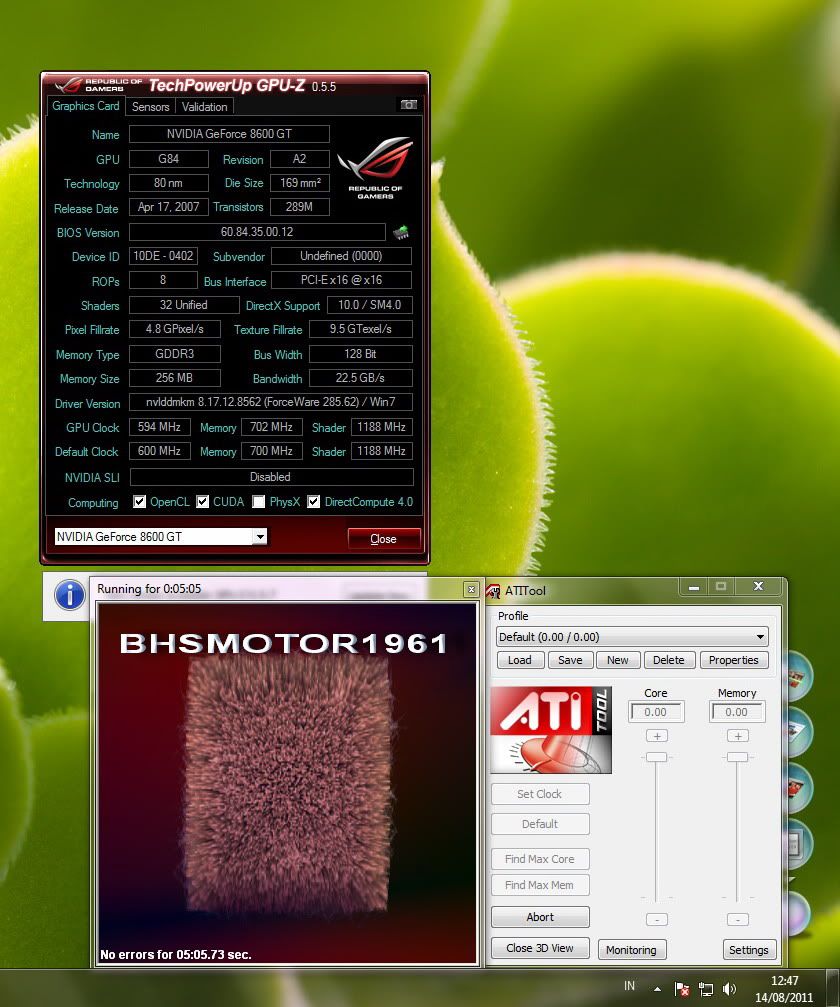
Task: Click the large ROG logo in GPU-Z
Action: (x=375, y=167)
